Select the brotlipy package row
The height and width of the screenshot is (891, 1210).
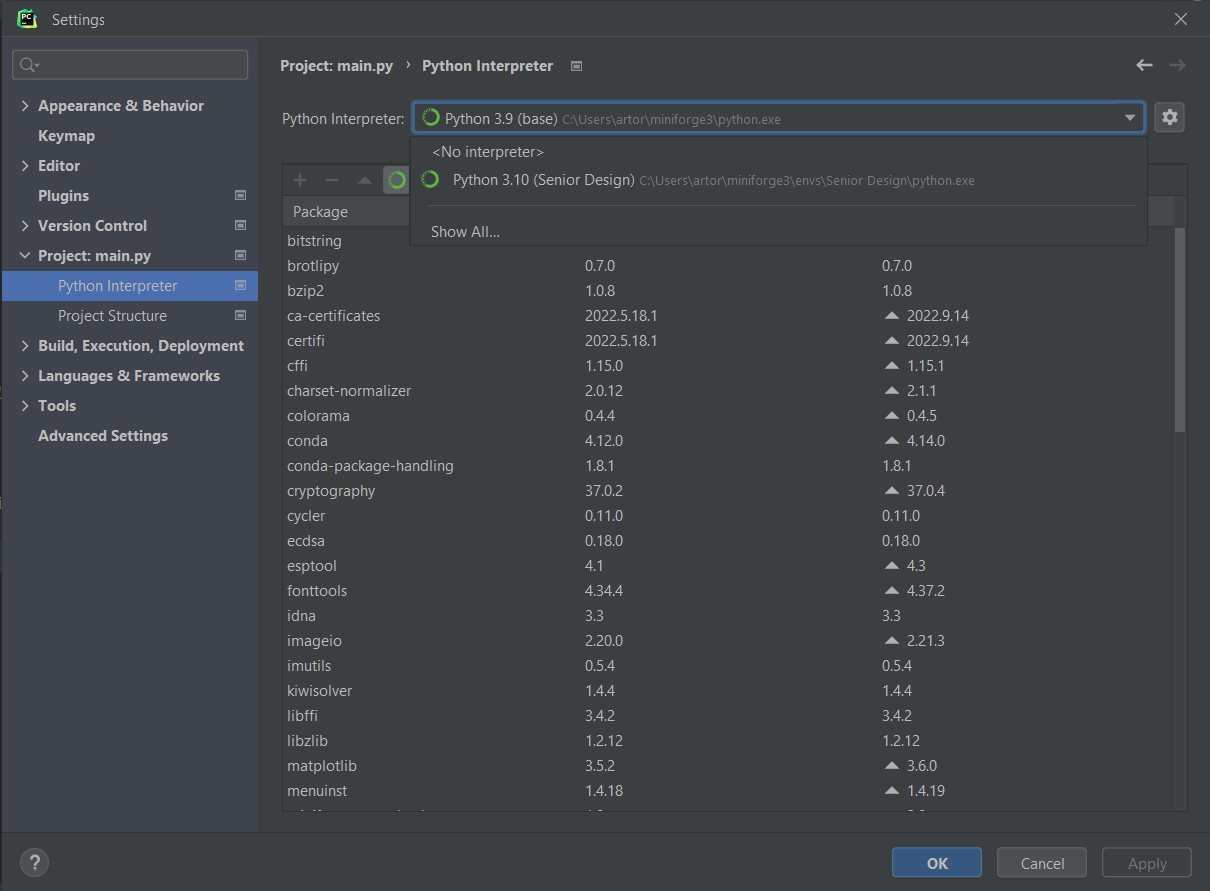pyautogui.click(x=728, y=266)
